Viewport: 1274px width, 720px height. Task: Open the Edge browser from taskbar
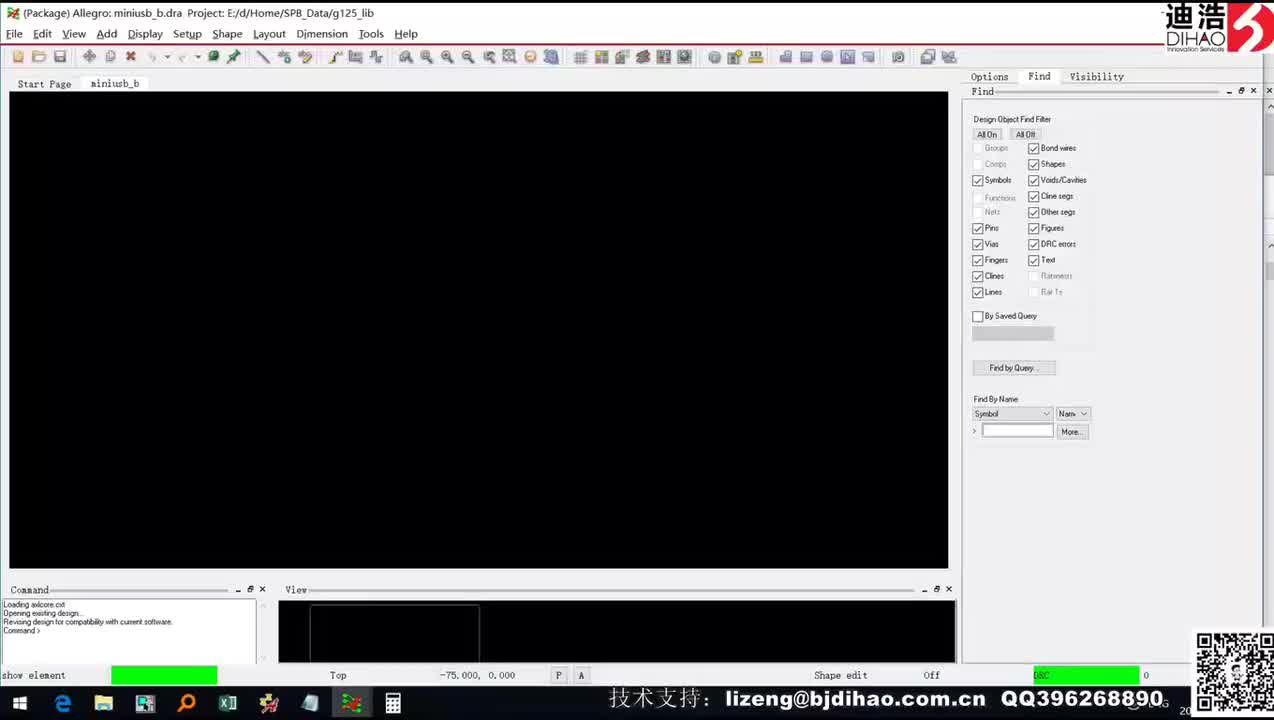pyautogui.click(x=63, y=703)
